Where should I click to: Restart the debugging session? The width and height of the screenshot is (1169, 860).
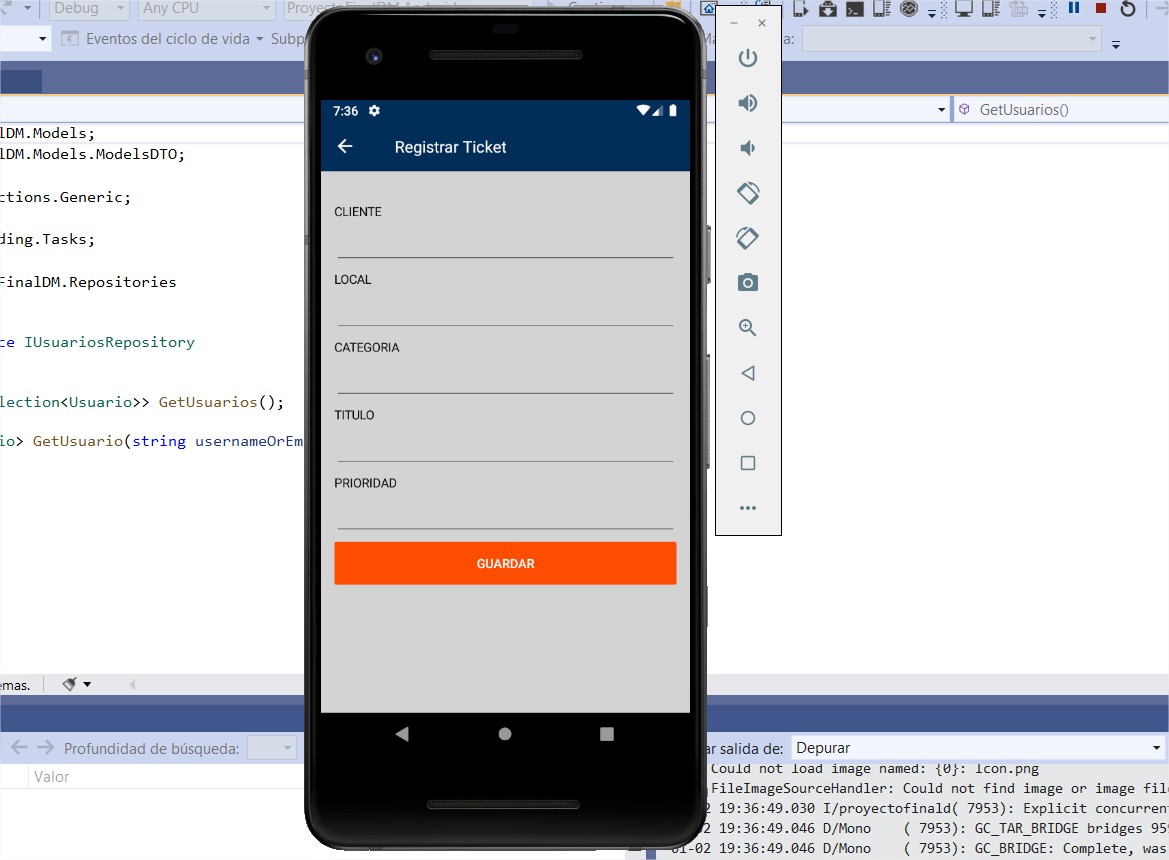(1128, 9)
